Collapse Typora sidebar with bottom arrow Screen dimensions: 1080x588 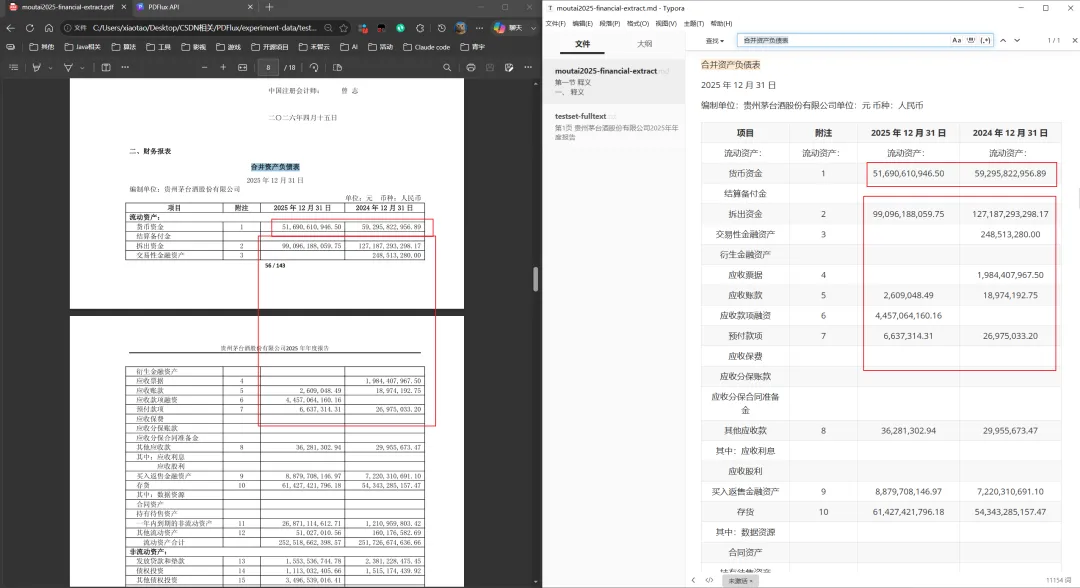coord(694,580)
